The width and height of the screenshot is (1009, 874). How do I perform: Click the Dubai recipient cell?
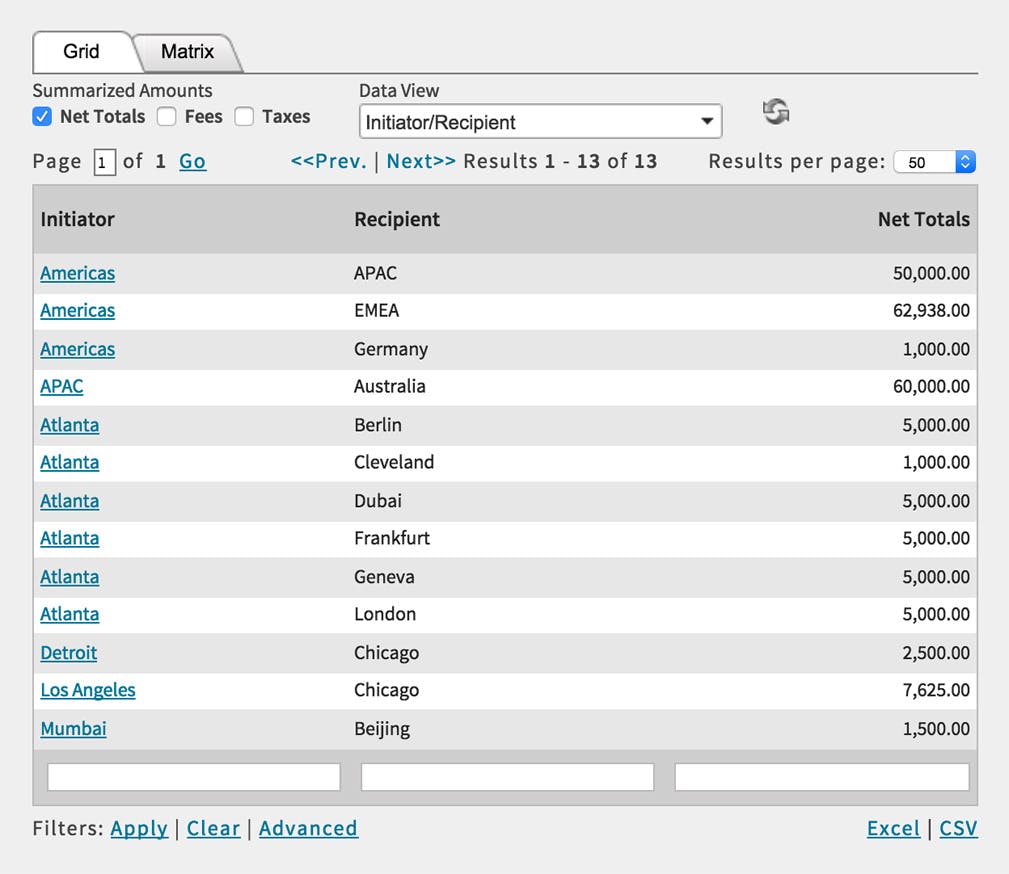[x=378, y=501]
